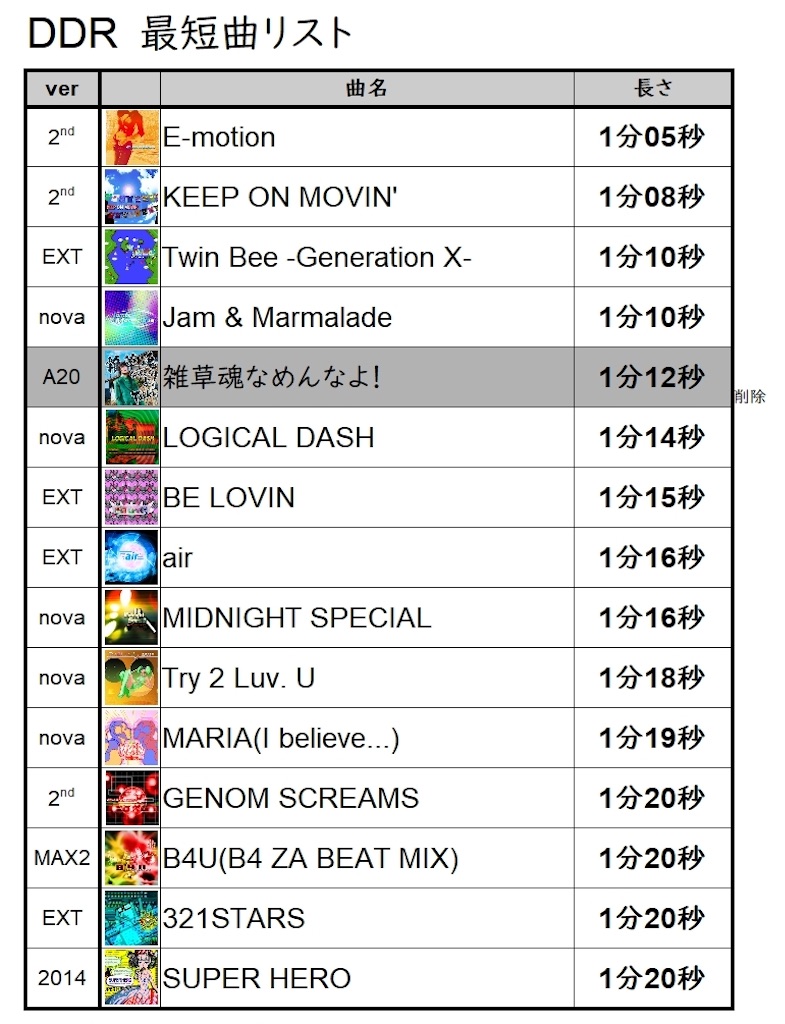The height and width of the screenshot is (1024, 785).
Task: Select the ver column header
Action: (x=62, y=88)
